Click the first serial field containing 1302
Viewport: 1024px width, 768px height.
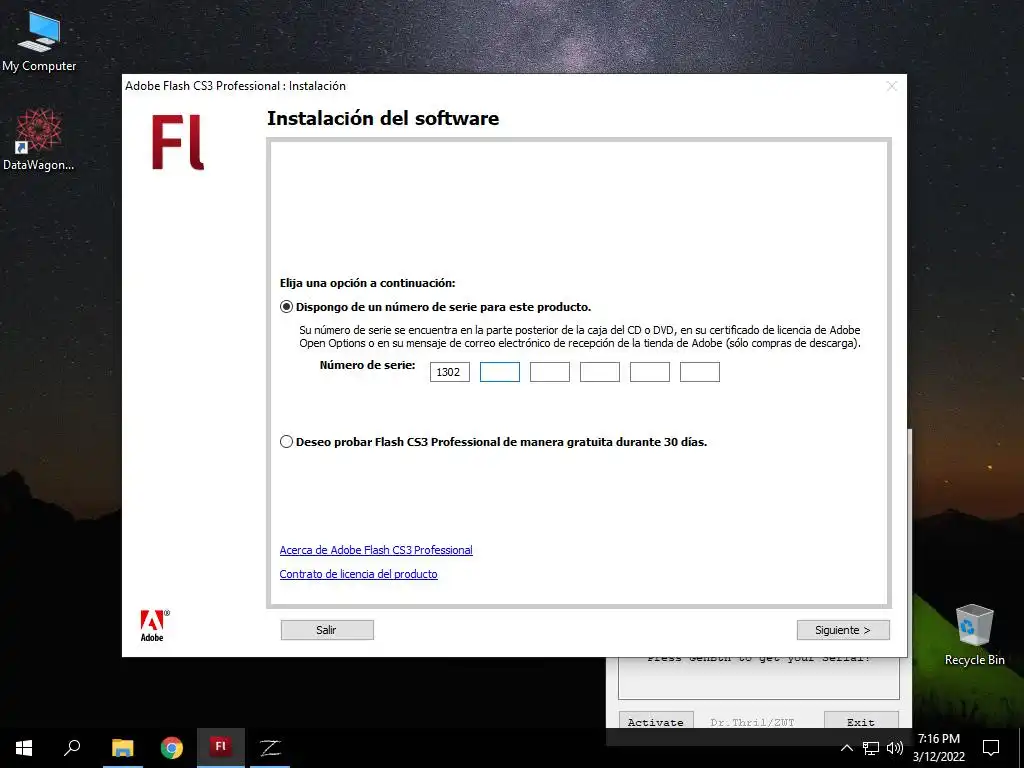coord(449,372)
